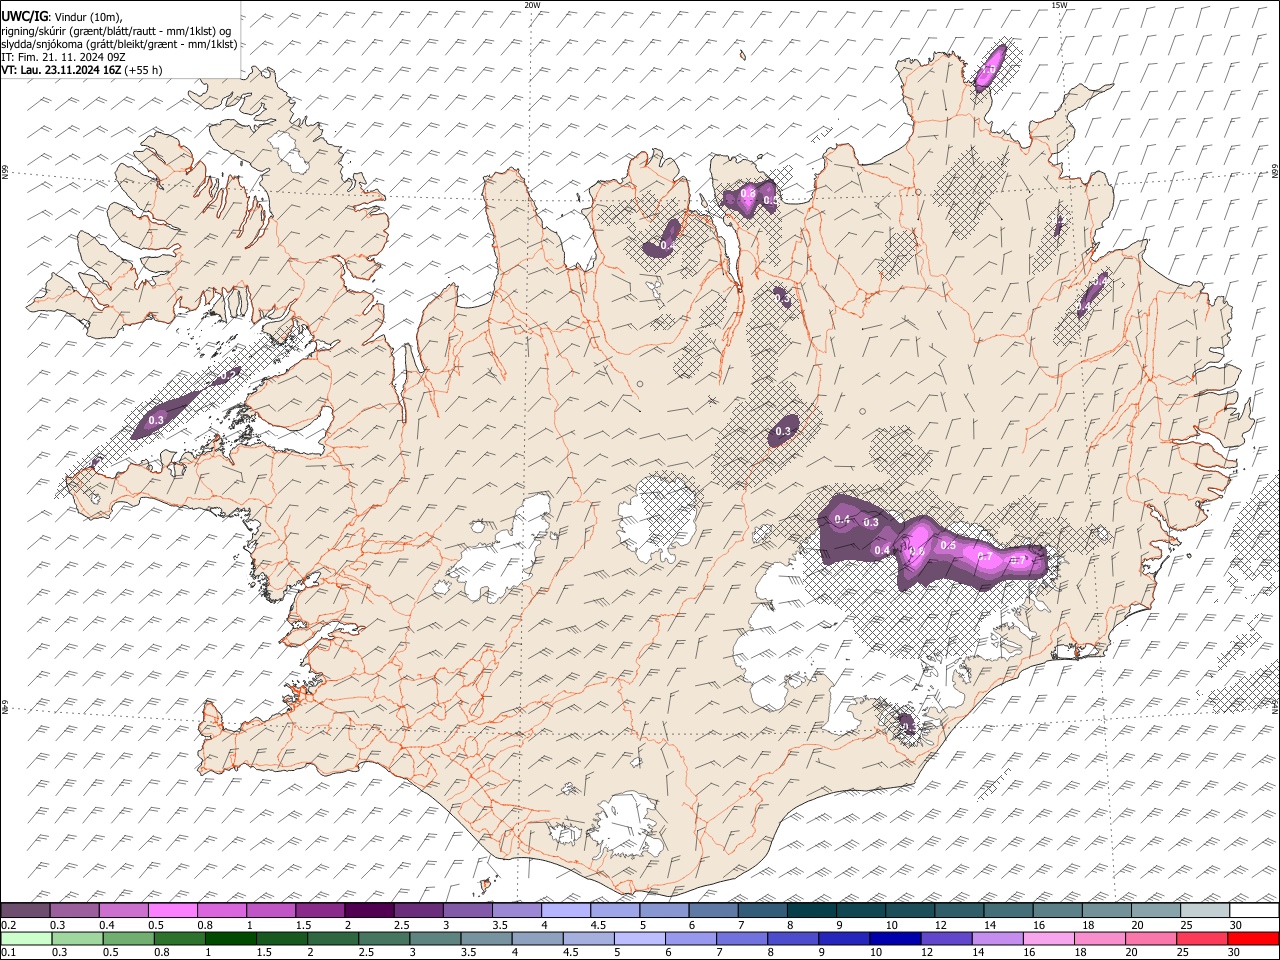Pick the purple 1.5–2 swatch in top row

[320, 911]
